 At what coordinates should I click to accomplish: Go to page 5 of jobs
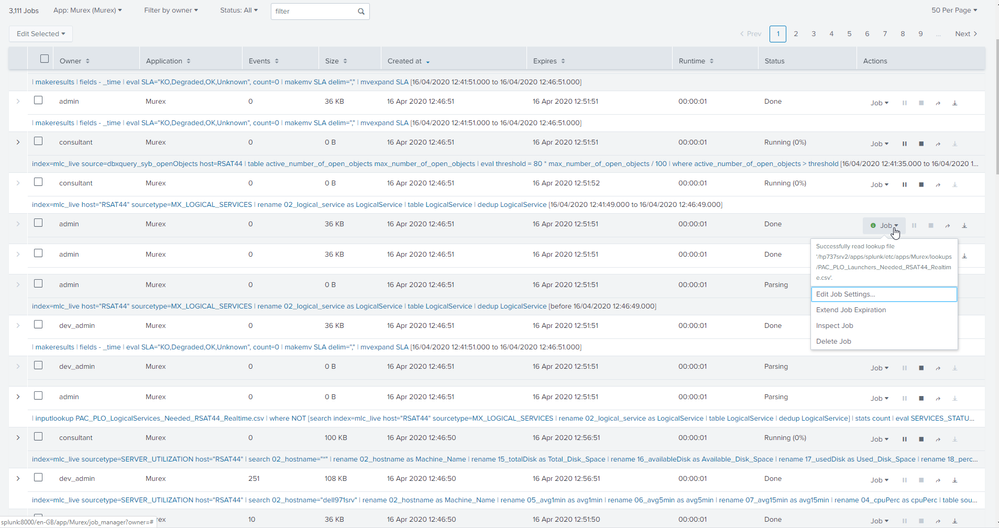coord(849,34)
